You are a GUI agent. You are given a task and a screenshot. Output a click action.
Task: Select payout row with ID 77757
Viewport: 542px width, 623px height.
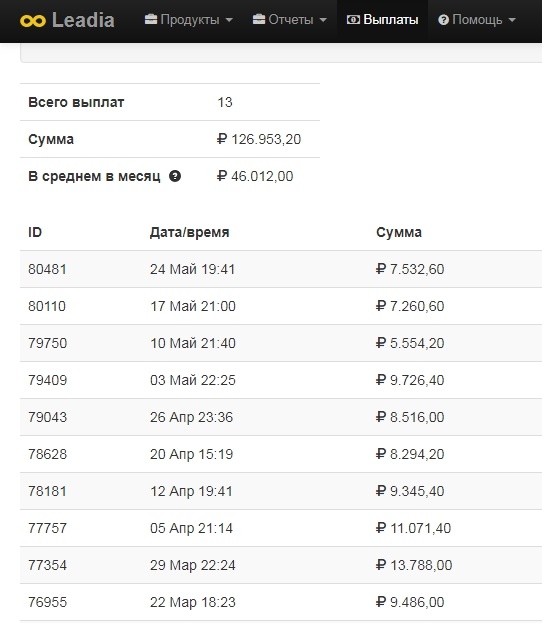coord(281,528)
